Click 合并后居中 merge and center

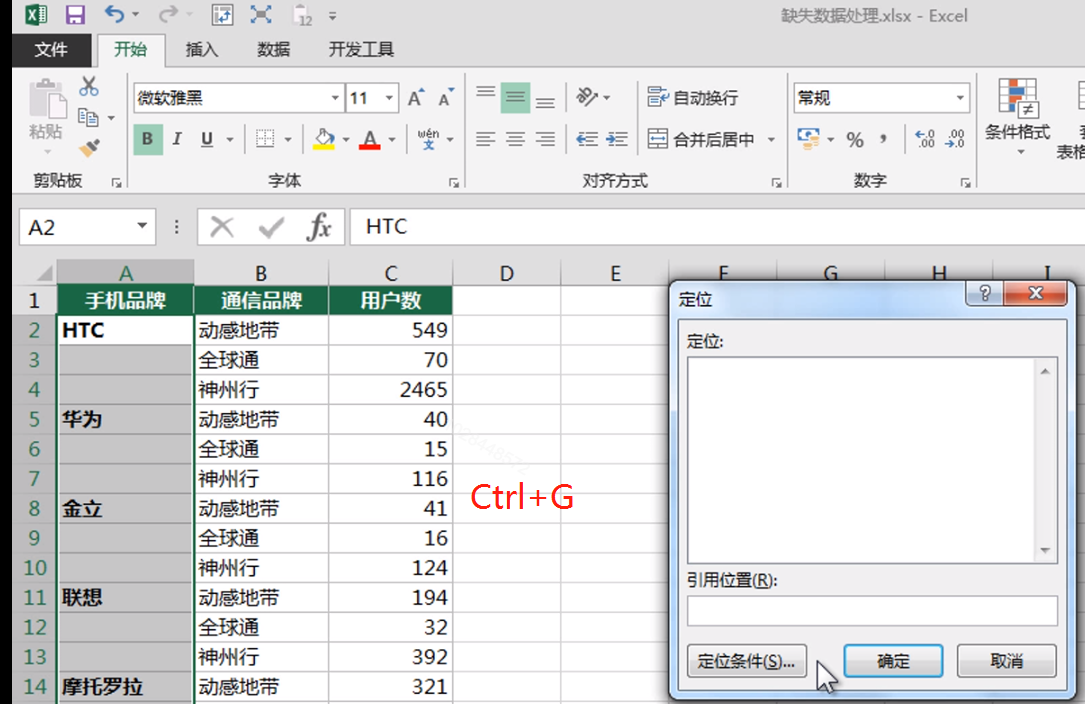[x=701, y=139]
